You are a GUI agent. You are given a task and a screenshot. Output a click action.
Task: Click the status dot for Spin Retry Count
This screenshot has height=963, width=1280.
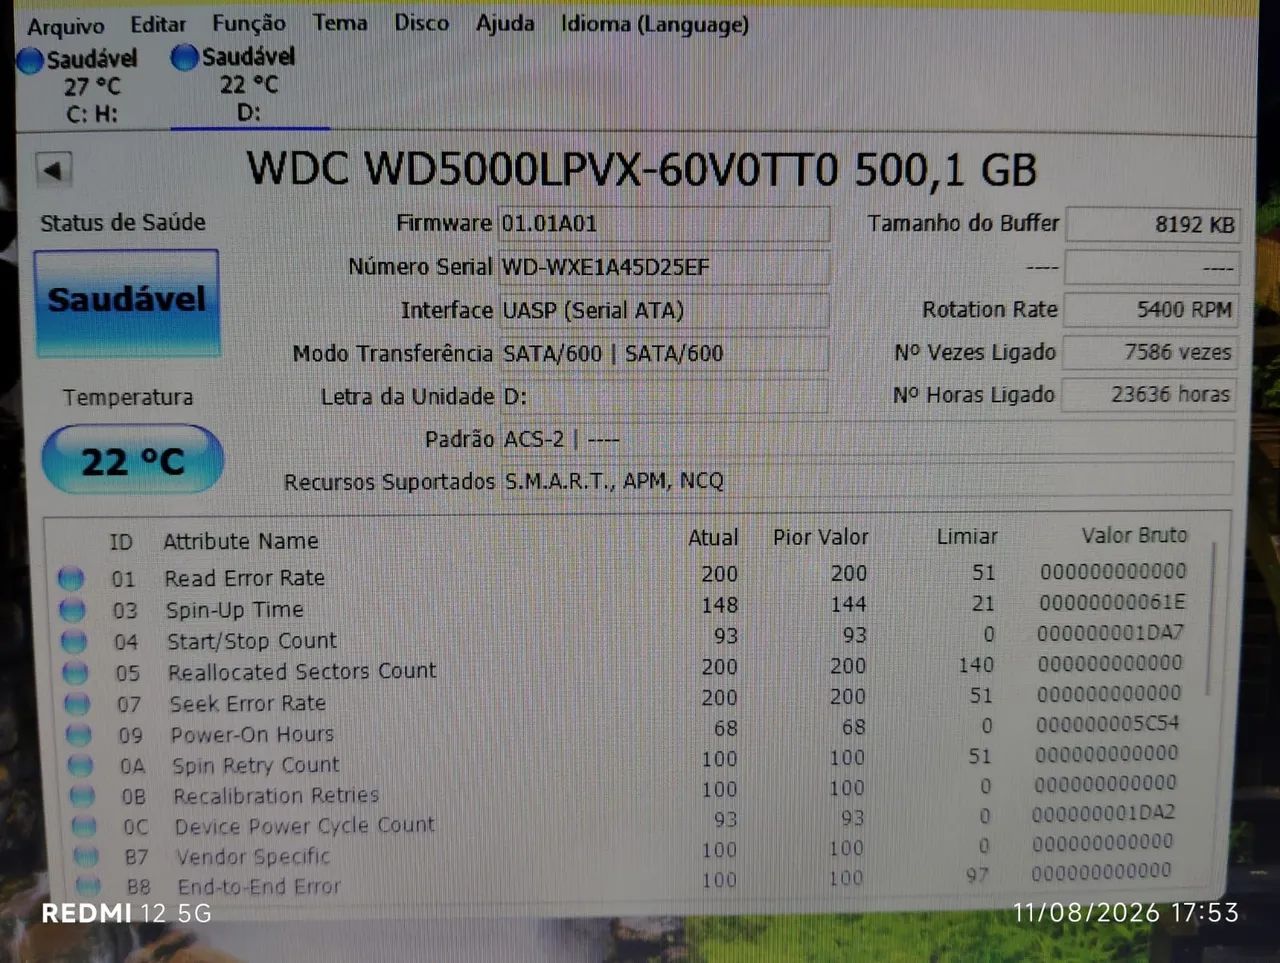(81, 766)
